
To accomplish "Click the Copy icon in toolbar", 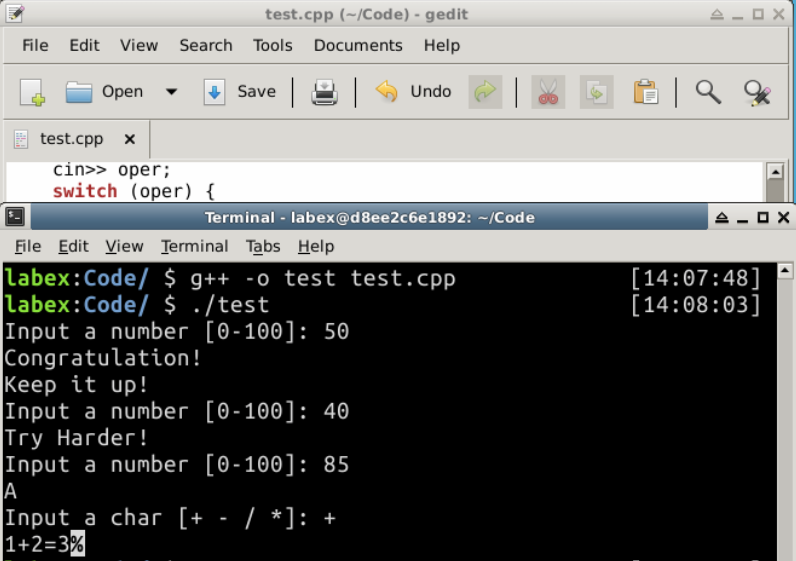I will pyautogui.click(x=596, y=92).
